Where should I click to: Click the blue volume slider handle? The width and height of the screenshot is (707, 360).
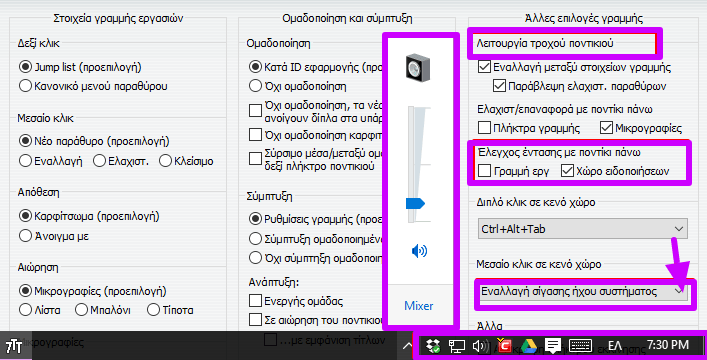[x=415, y=203]
